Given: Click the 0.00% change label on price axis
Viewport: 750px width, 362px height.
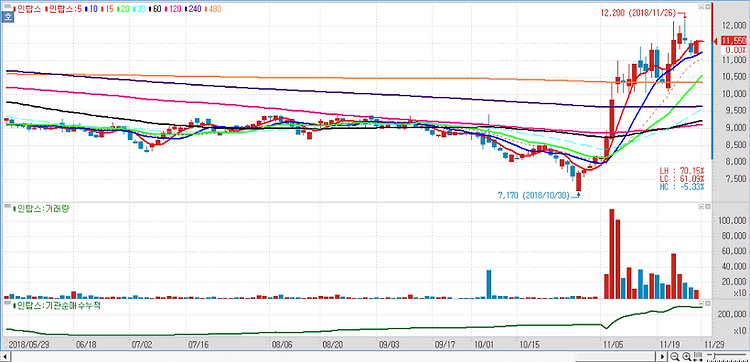Looking at the screenshot, I should point(736,50).
